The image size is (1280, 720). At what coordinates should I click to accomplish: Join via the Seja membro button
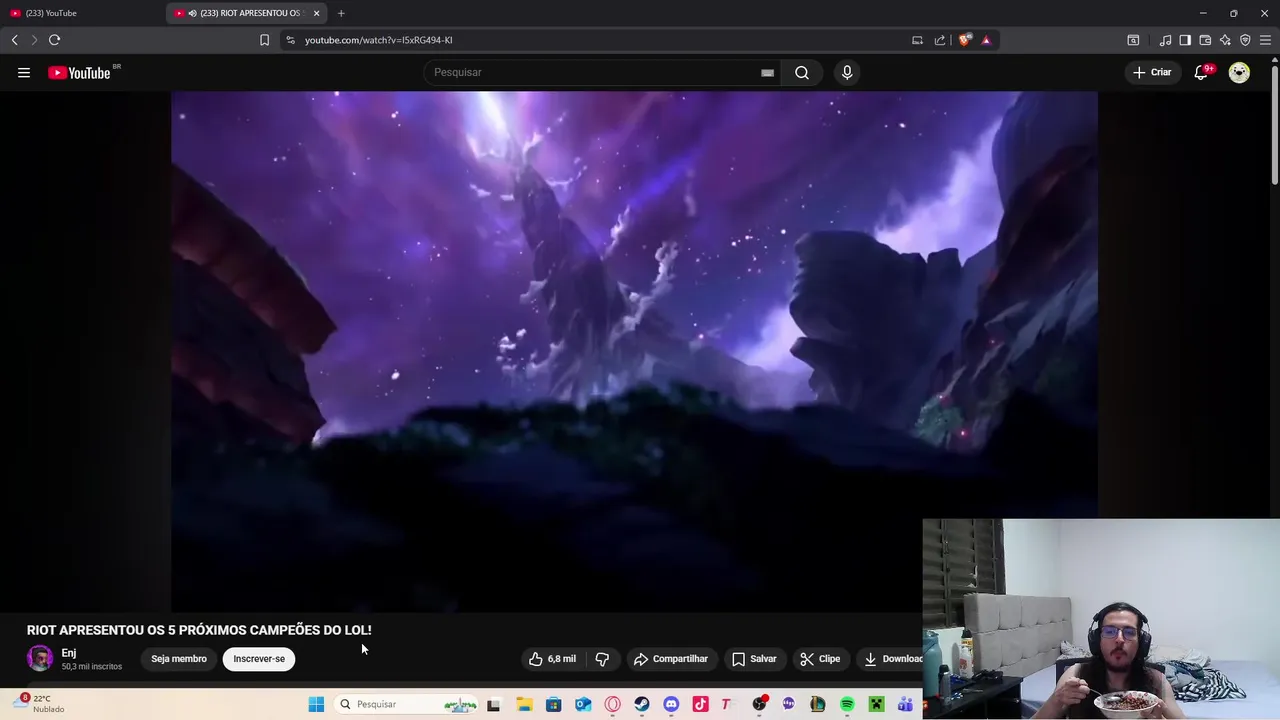click(x=179, y=659)
